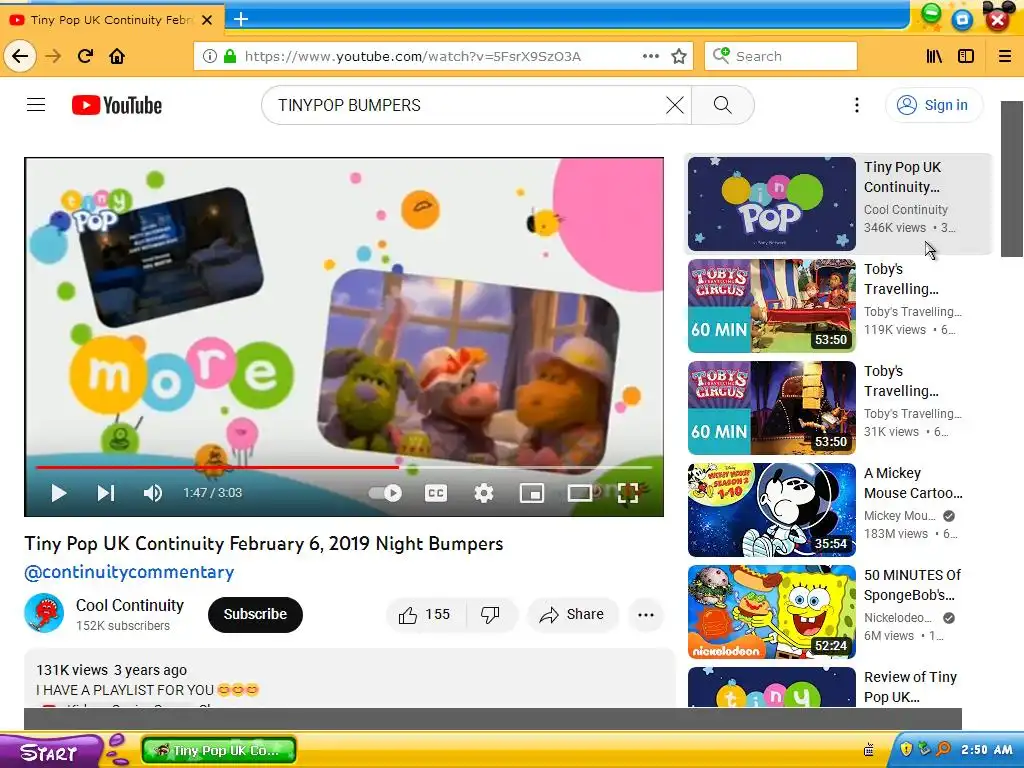This screenshot has height=768, width=1024.
Task: Open the Cool Continuity name under first suggestion
Action: 906,210
